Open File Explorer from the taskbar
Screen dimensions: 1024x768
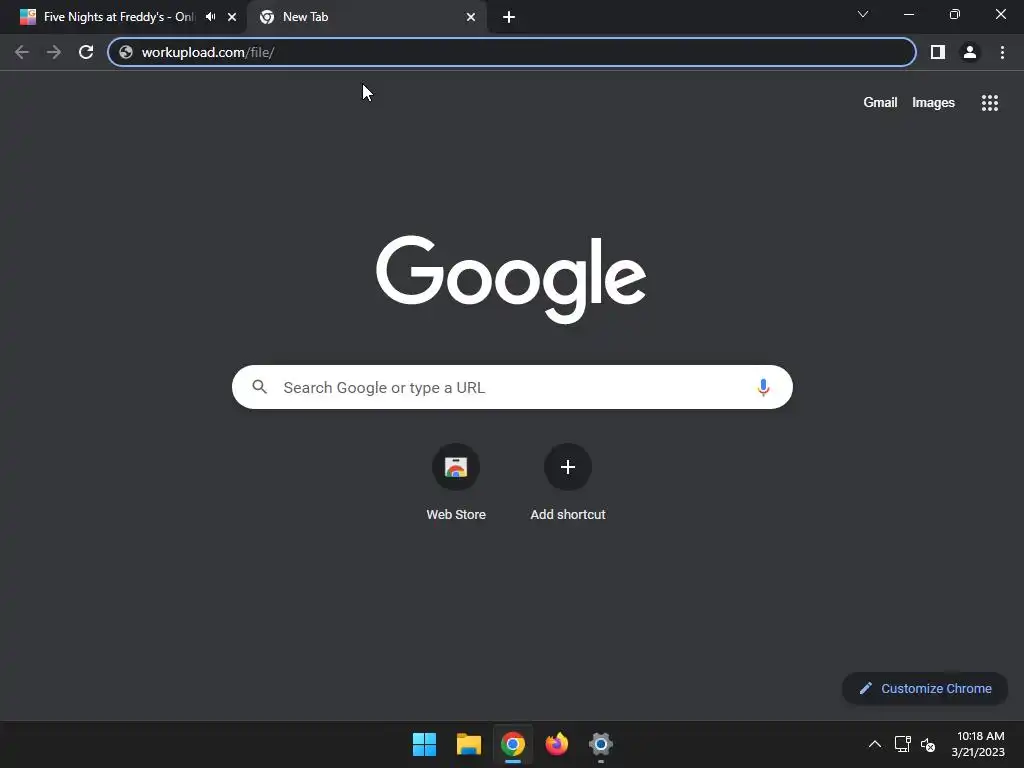pyautogui.click(x=468, y=744)
